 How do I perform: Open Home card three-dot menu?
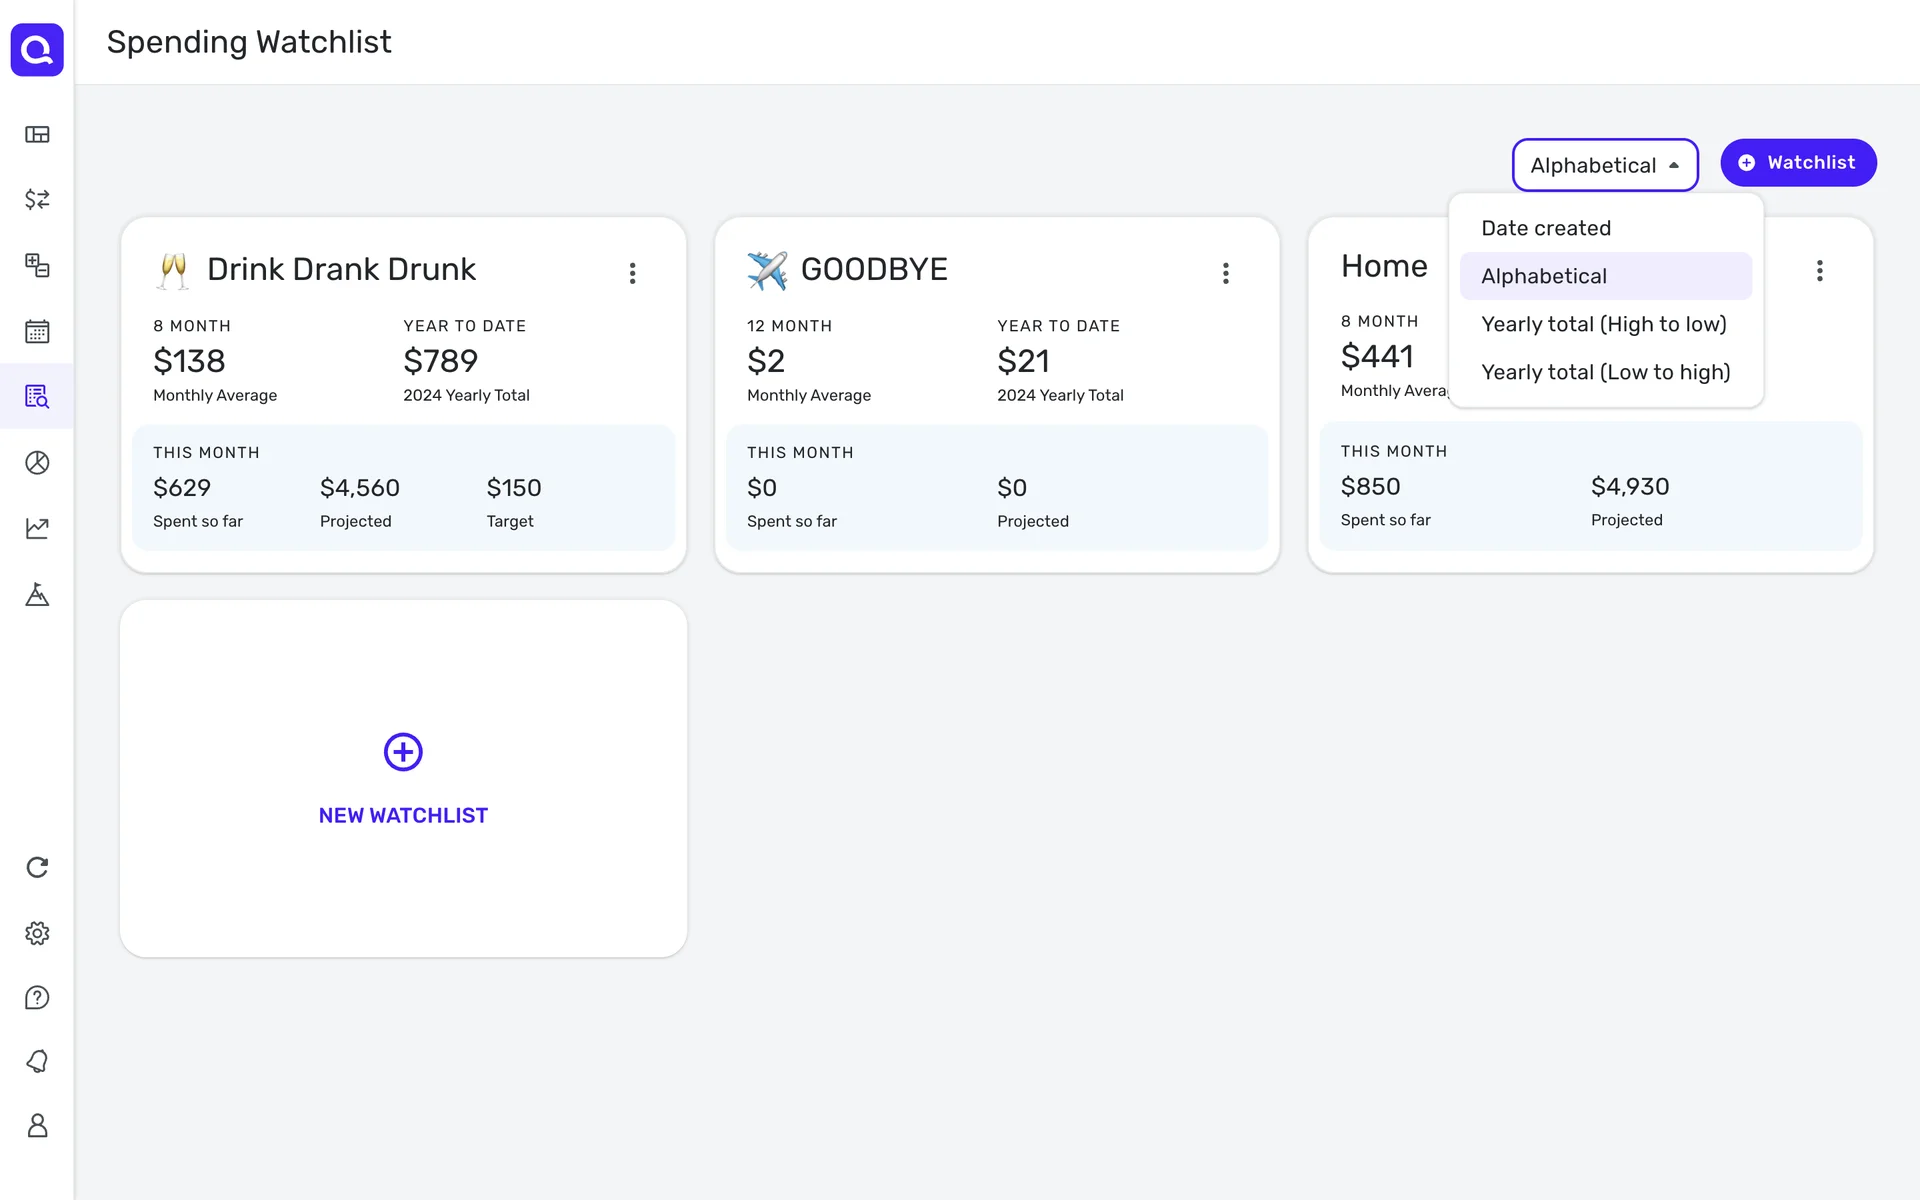[1819, 271]
